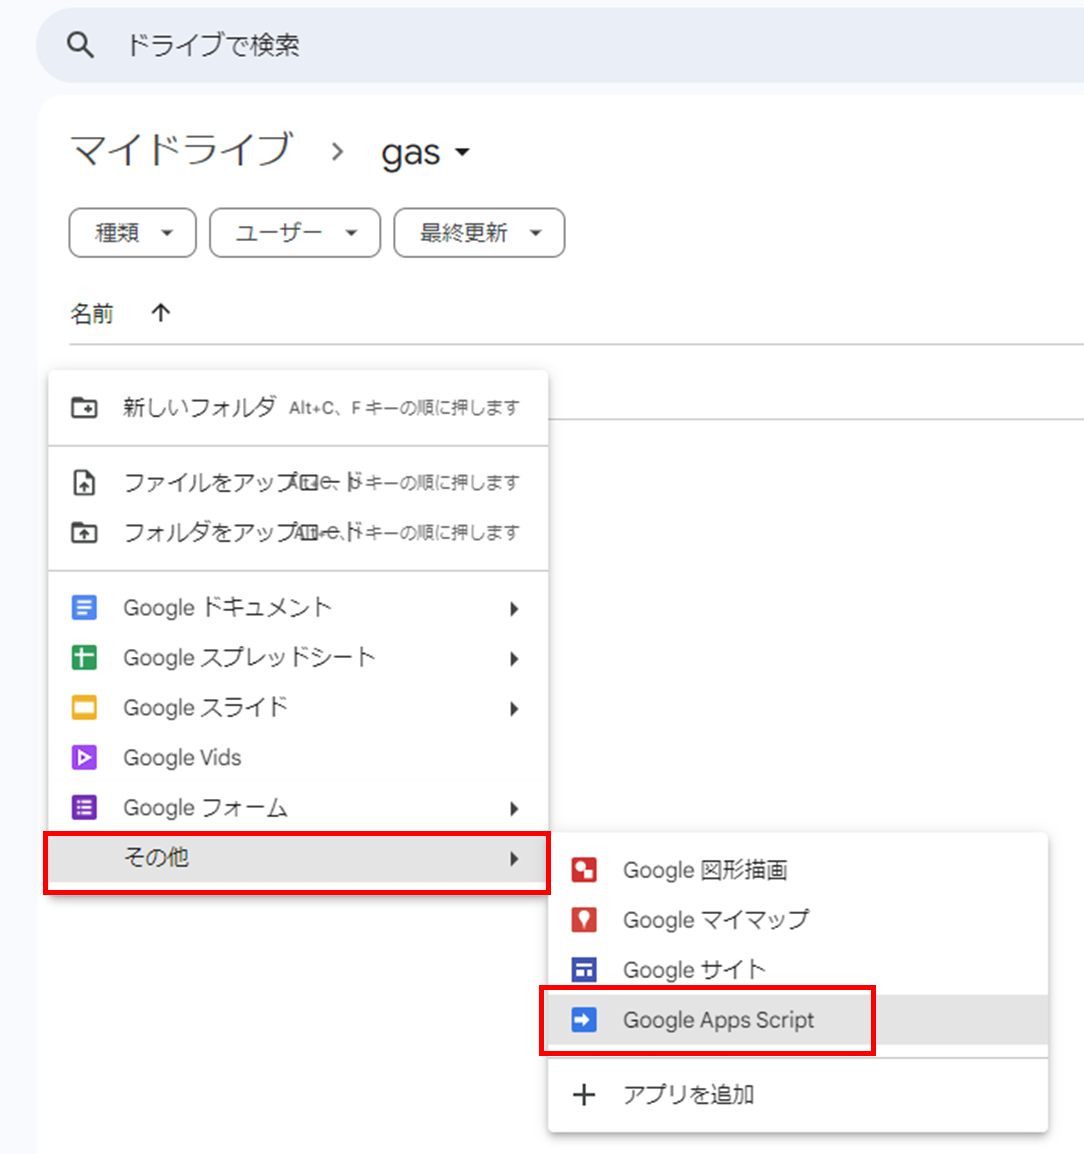Click the breadcrumb chevron separator

click(x=337, y=152)
